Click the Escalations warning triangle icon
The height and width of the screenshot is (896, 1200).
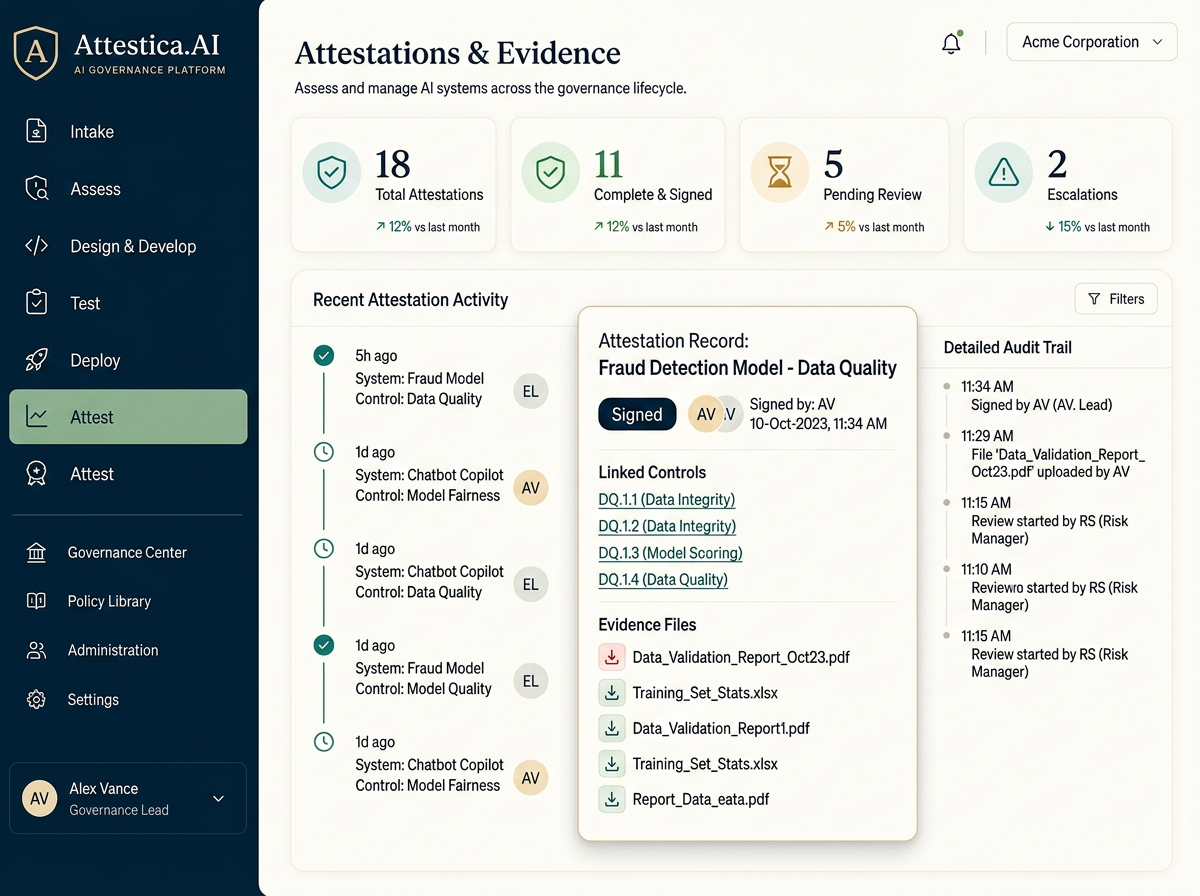tap(1003, 173)
